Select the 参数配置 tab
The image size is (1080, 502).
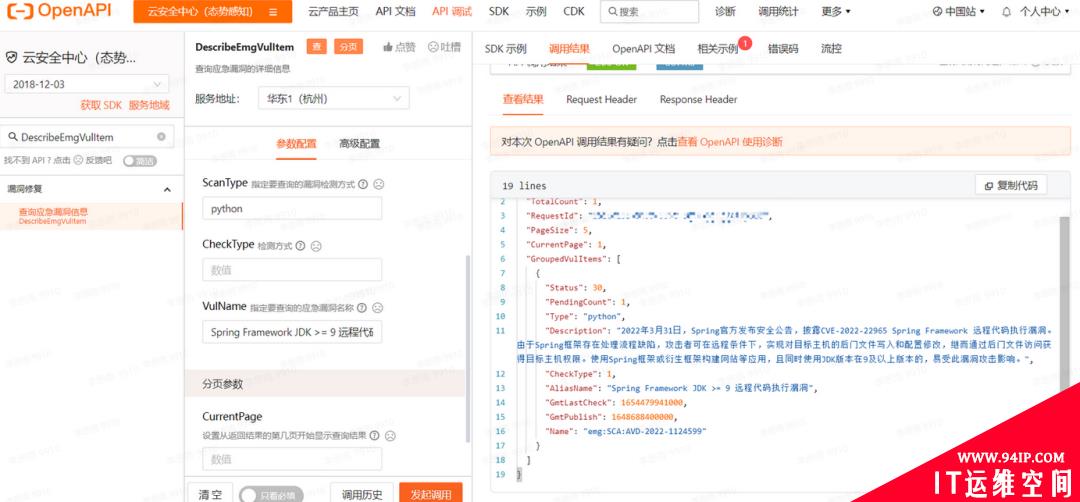[x=296, y=144]
